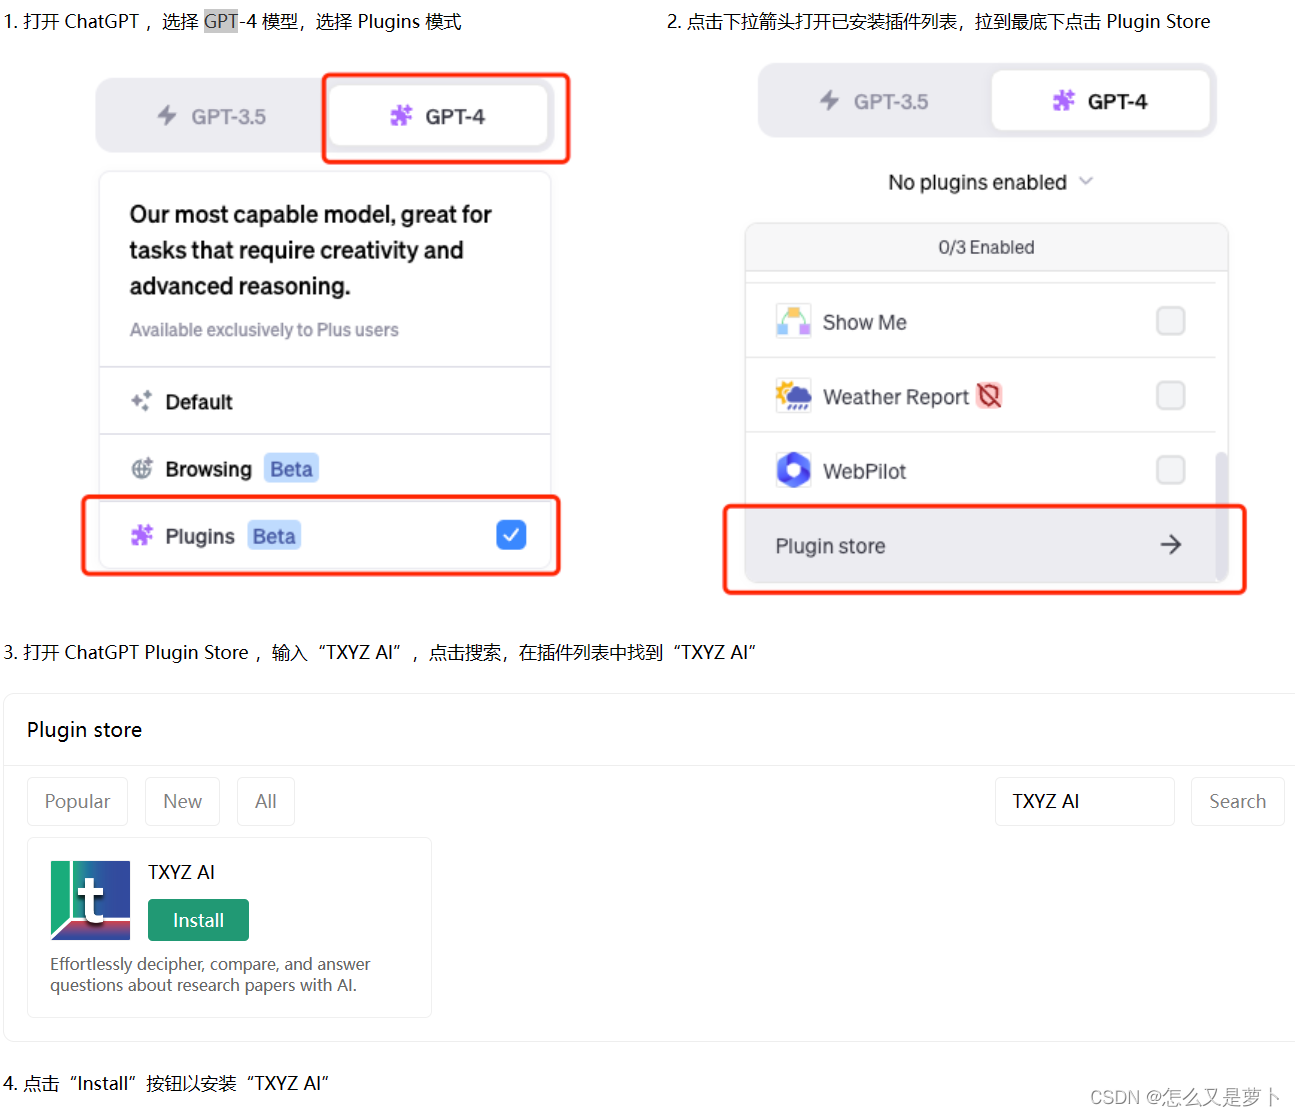Click the Beta badge next to Plugins
The image size is (1295, 1117).
(x=274, y=536)
